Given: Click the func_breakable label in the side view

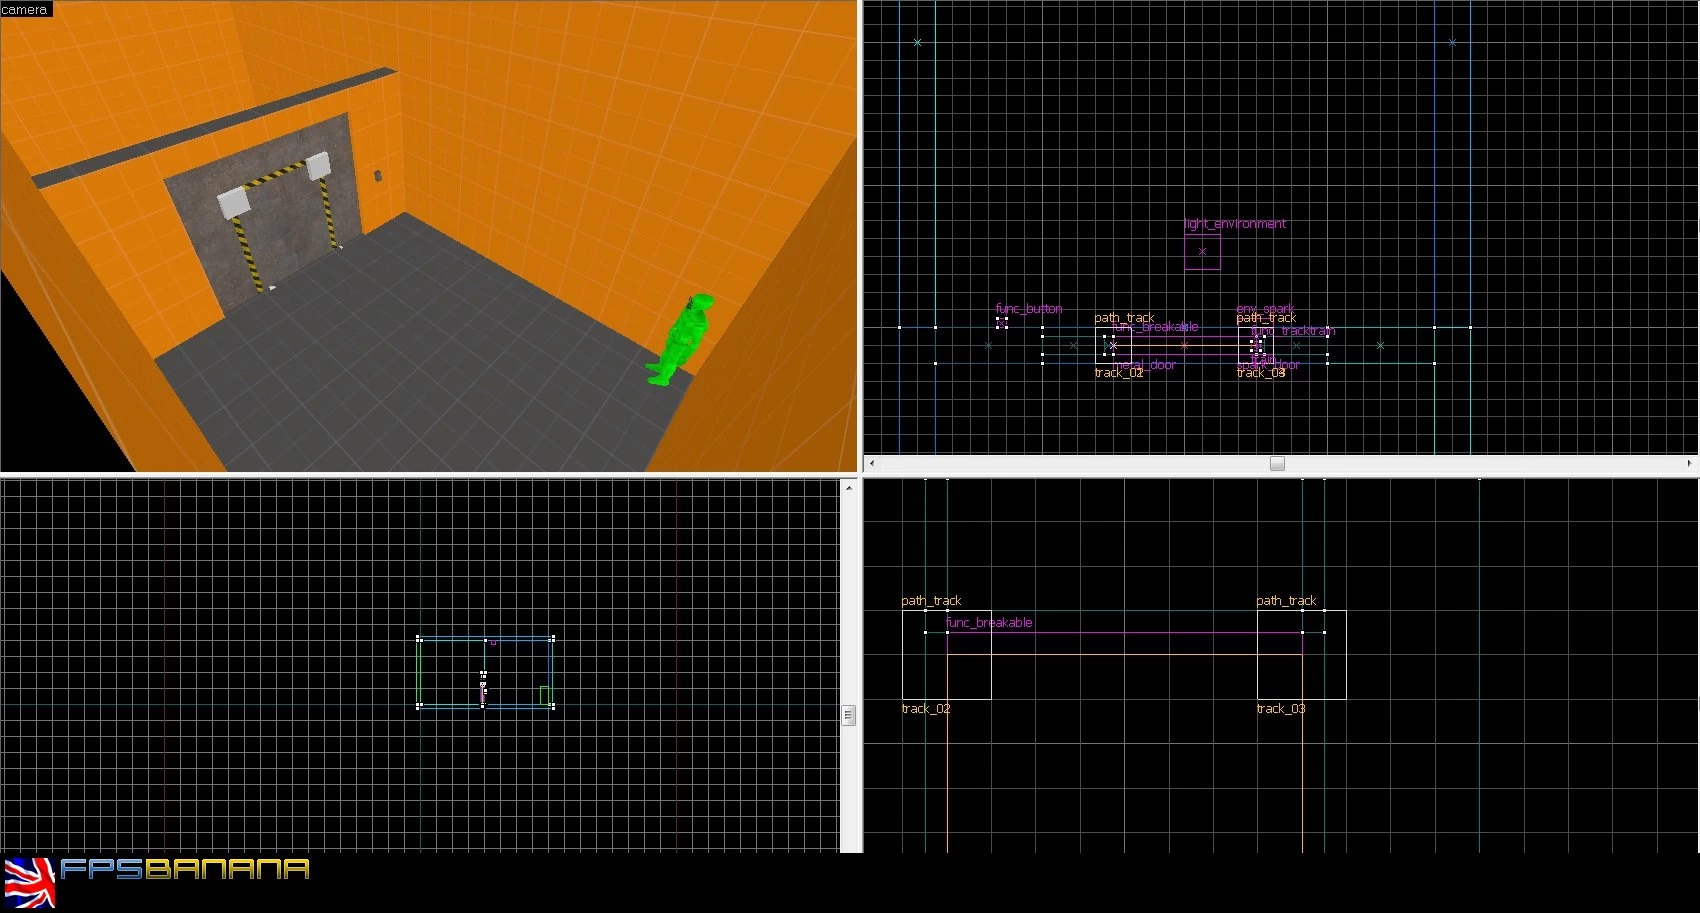Looking at the screenshot, I should point(989,622).
